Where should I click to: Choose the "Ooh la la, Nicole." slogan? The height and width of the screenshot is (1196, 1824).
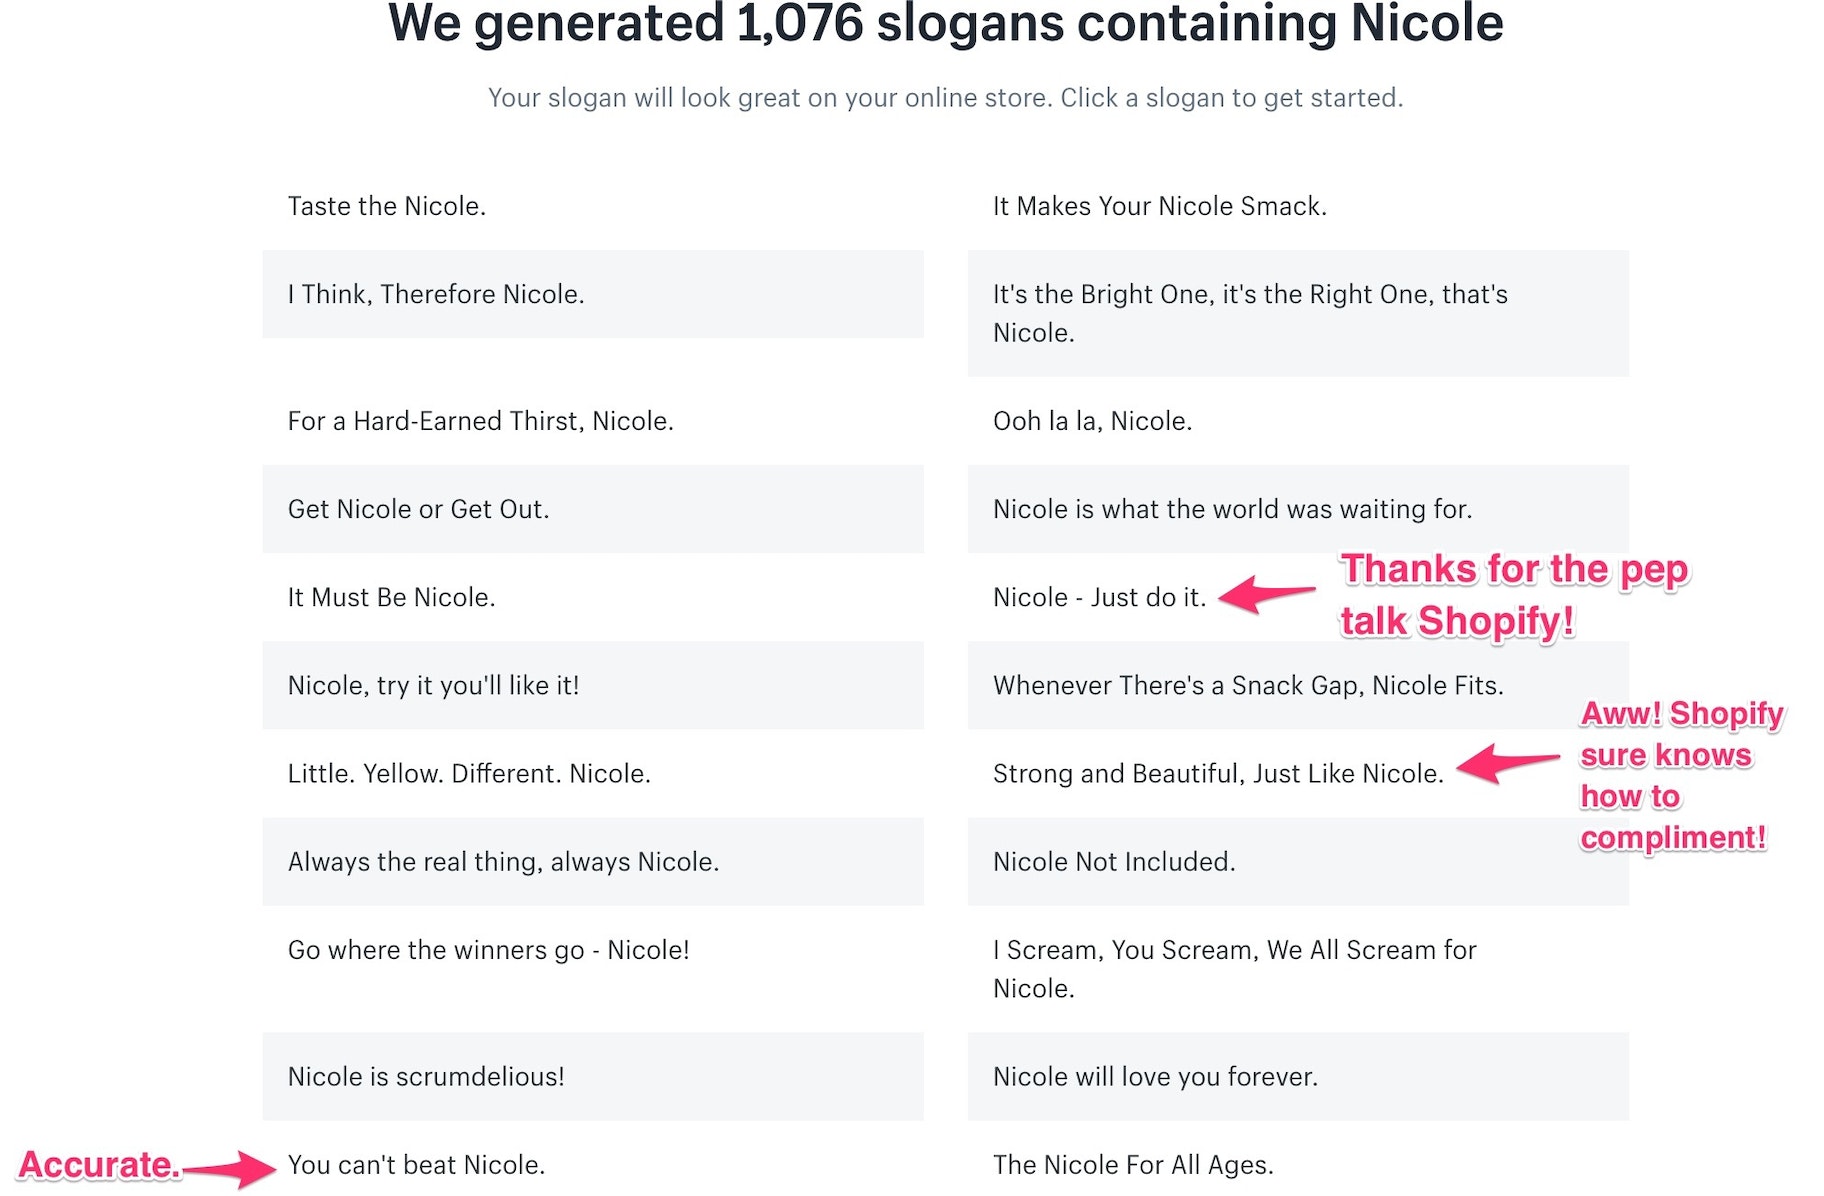[x=1092, y=421]
